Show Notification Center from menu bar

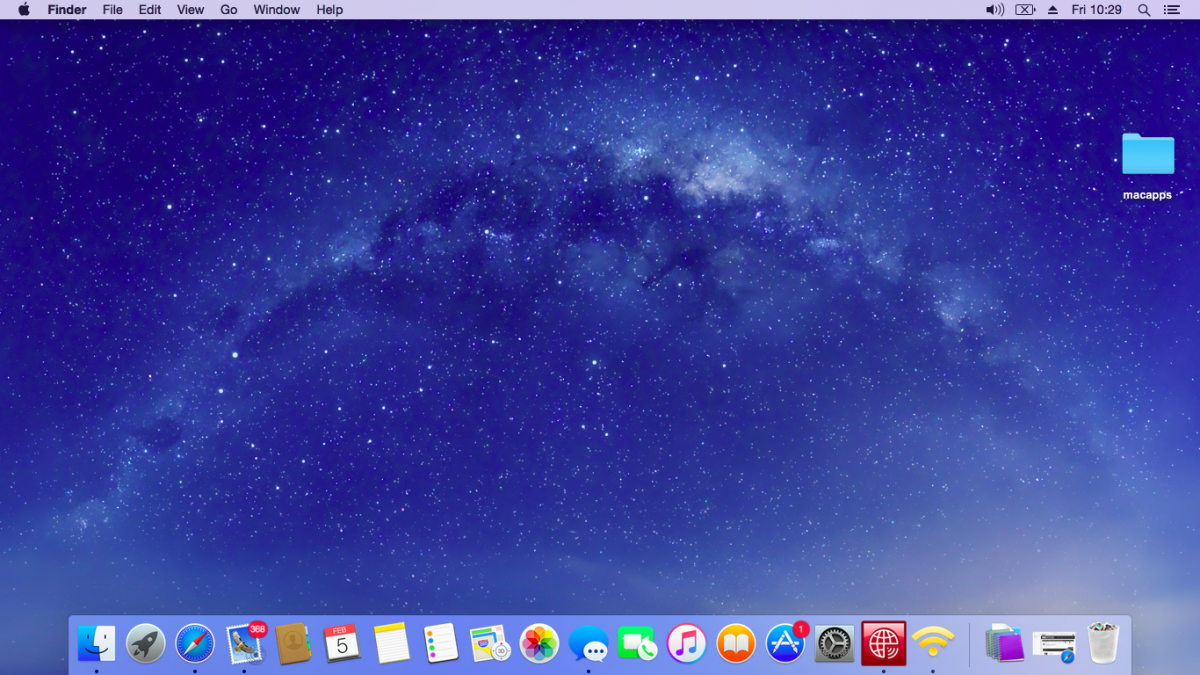click(1172, 10)
